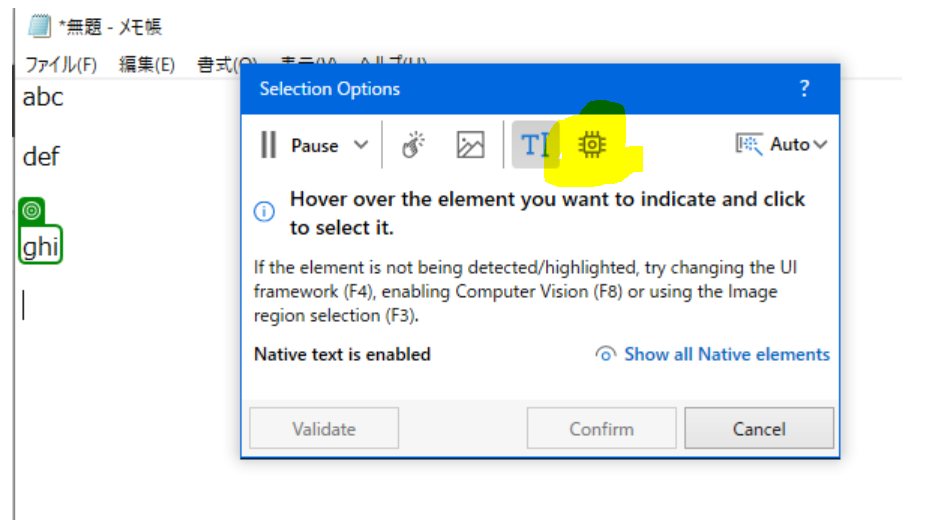
Task: Click the highlighted ghi text element
Action: (40, 246)
